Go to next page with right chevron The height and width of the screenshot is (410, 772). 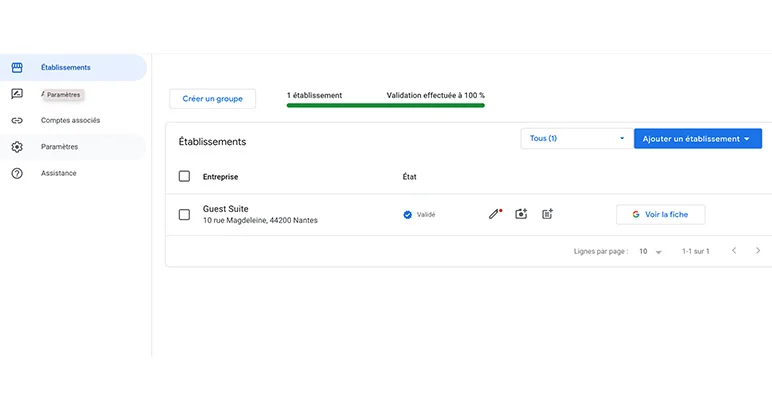(x=759, y=251)
